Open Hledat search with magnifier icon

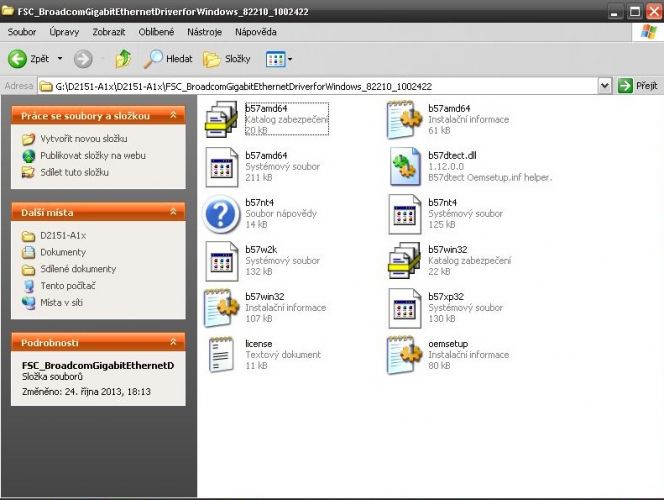tap(168, 59)
